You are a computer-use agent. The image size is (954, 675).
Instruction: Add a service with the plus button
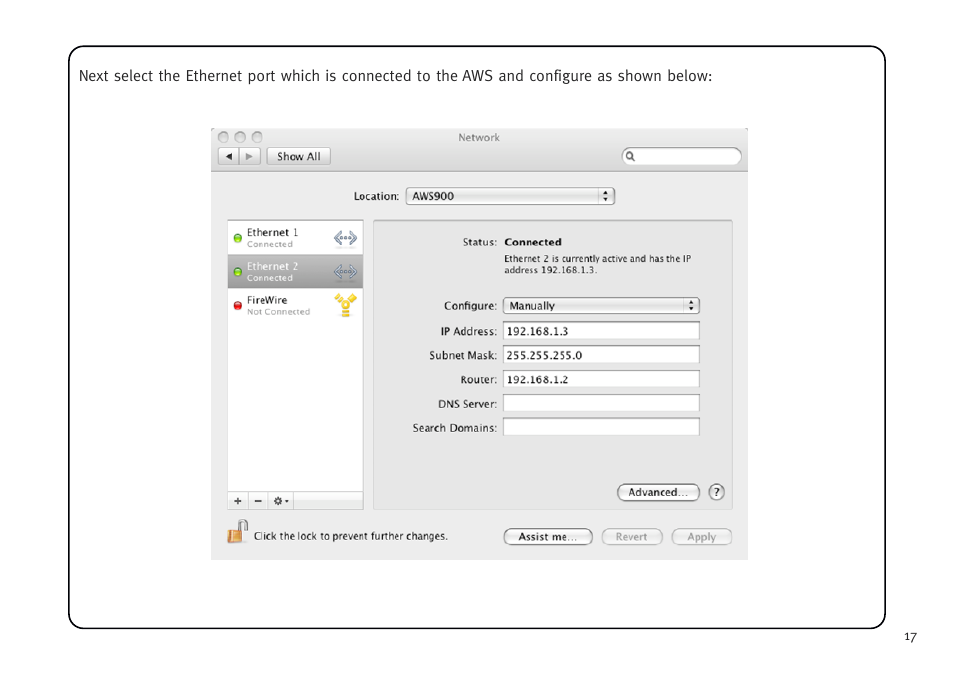pyautogui.click(x=238, y=501)
